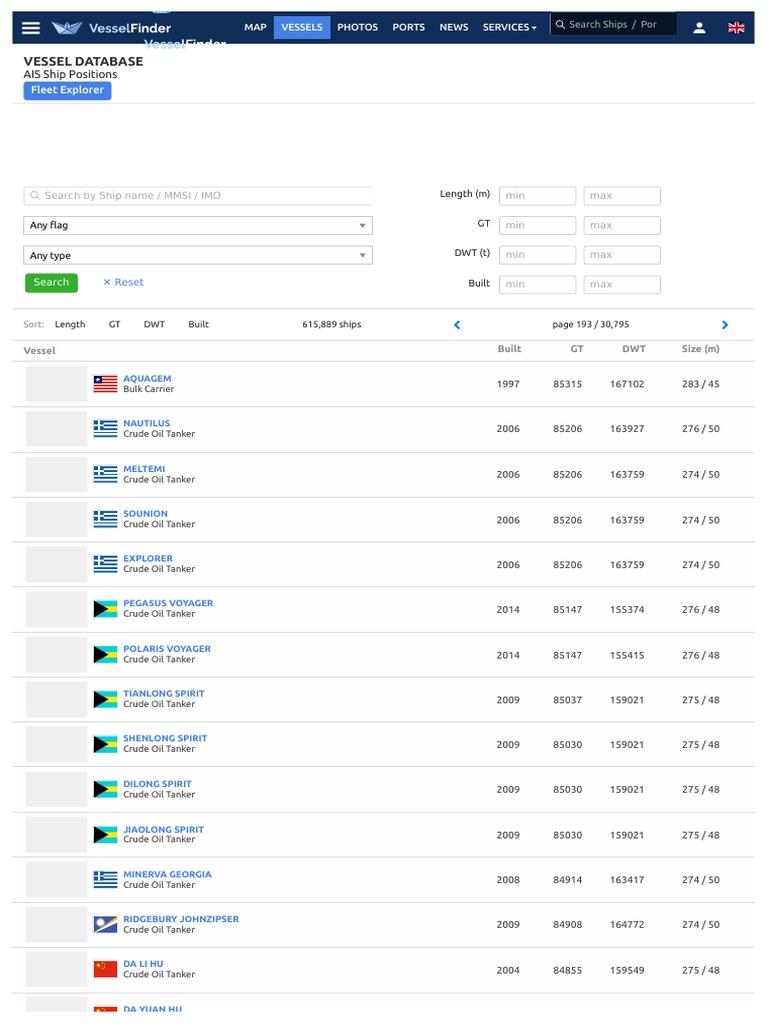768x1024 pixels.
Task: Click the China flag beside DA LI HU
Action: click(105, 969)
